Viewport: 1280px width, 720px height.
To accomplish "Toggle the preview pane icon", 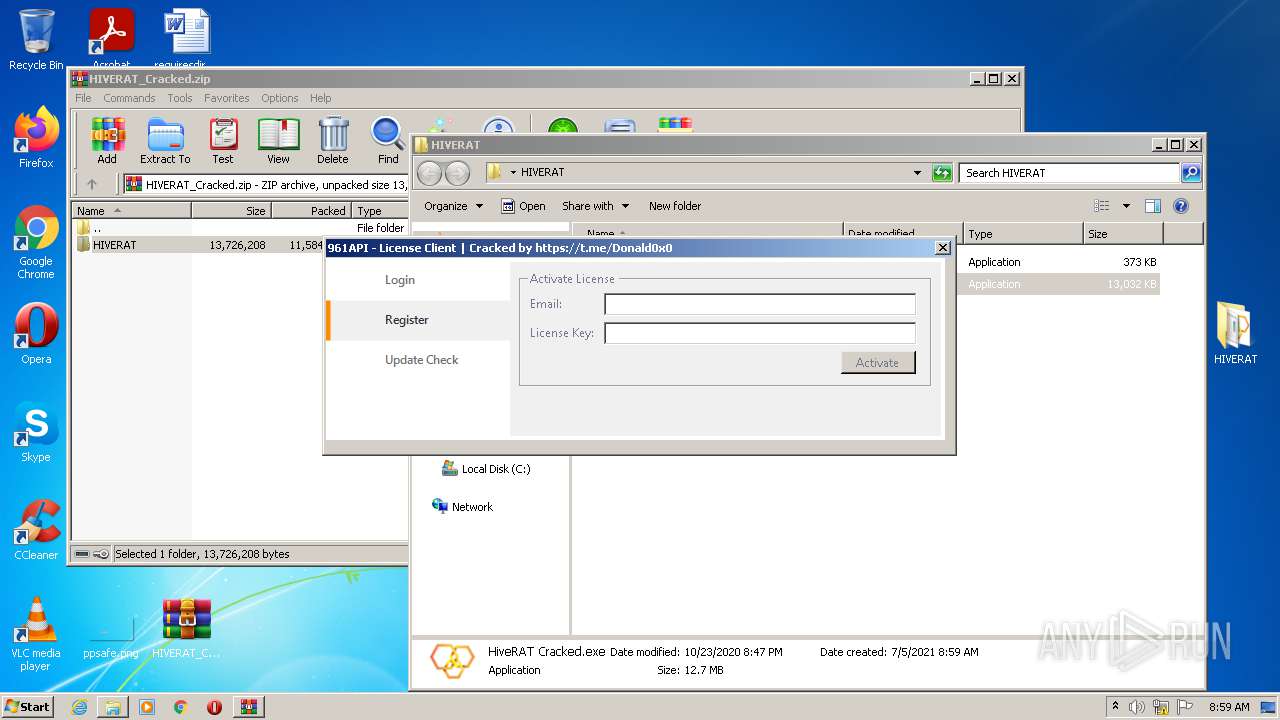I will pyautogui.click(x=1153, y=206).
